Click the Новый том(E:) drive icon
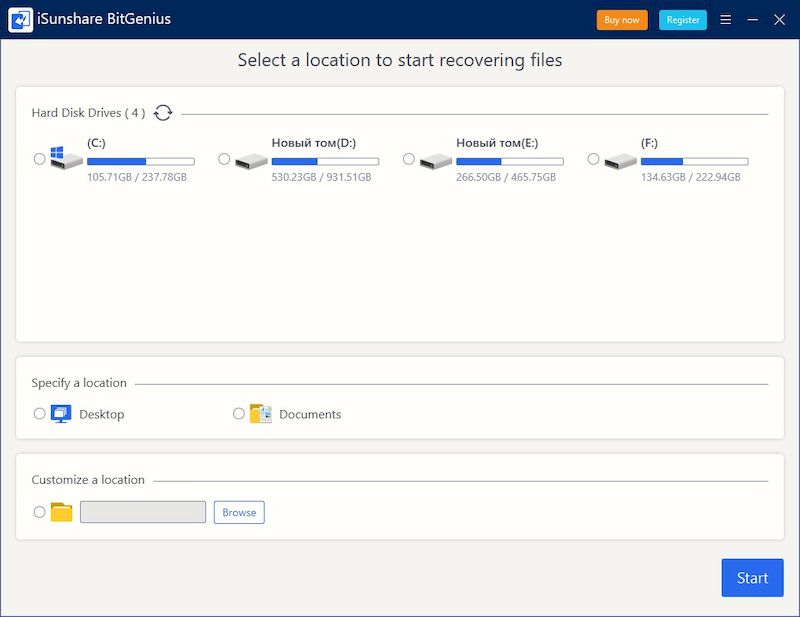 [436, 160]
